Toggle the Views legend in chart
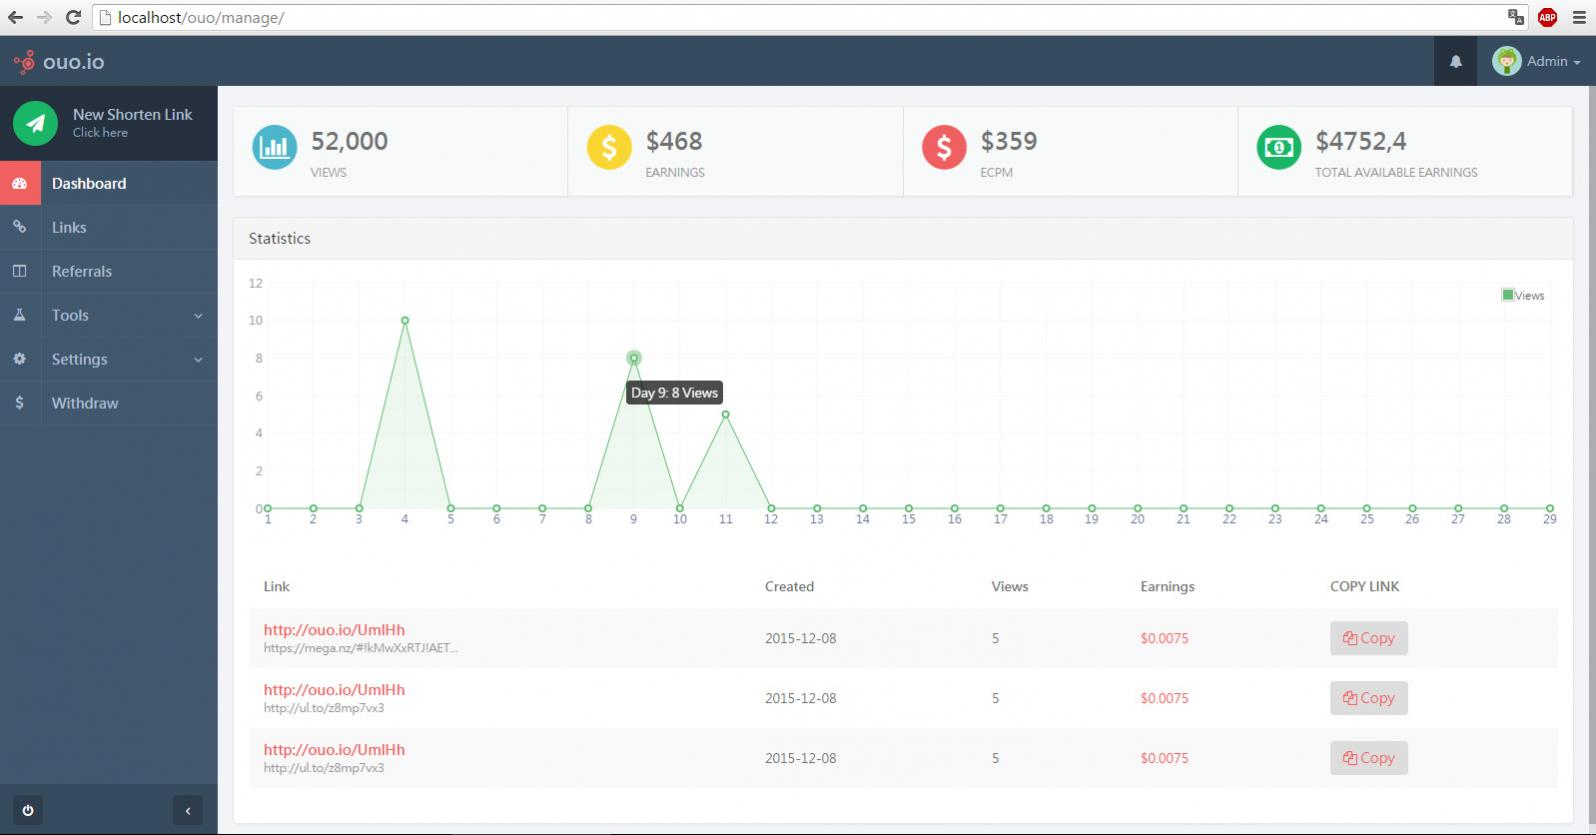 click(1522, 295)
